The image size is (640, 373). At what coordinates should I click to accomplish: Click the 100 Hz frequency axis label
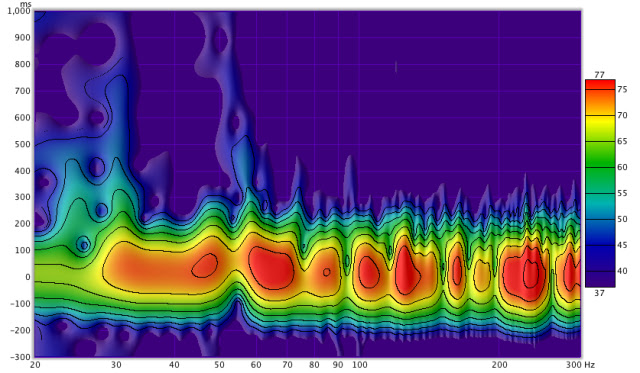(x=360, y=365)
